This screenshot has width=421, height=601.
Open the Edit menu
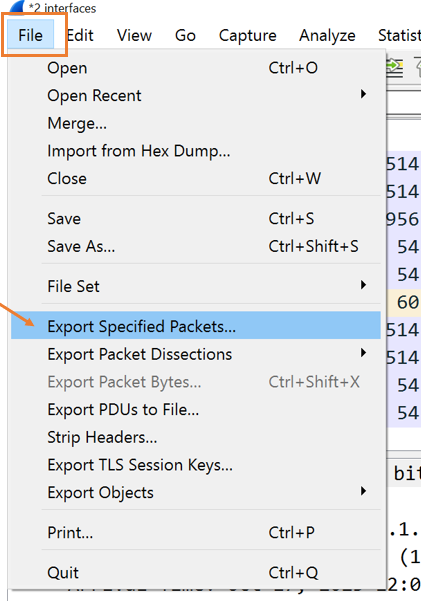[x=80, y=35]
